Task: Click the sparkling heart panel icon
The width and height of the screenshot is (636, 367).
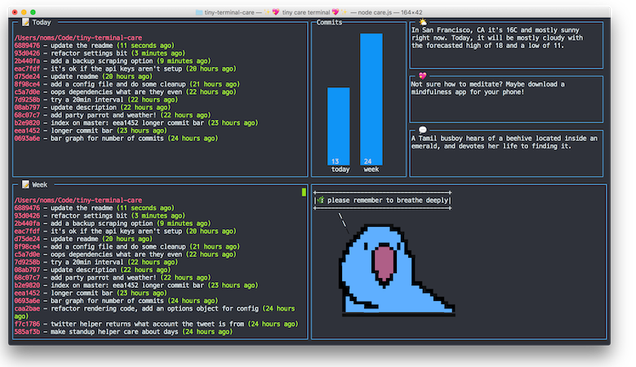Action: tap(423, 76)
